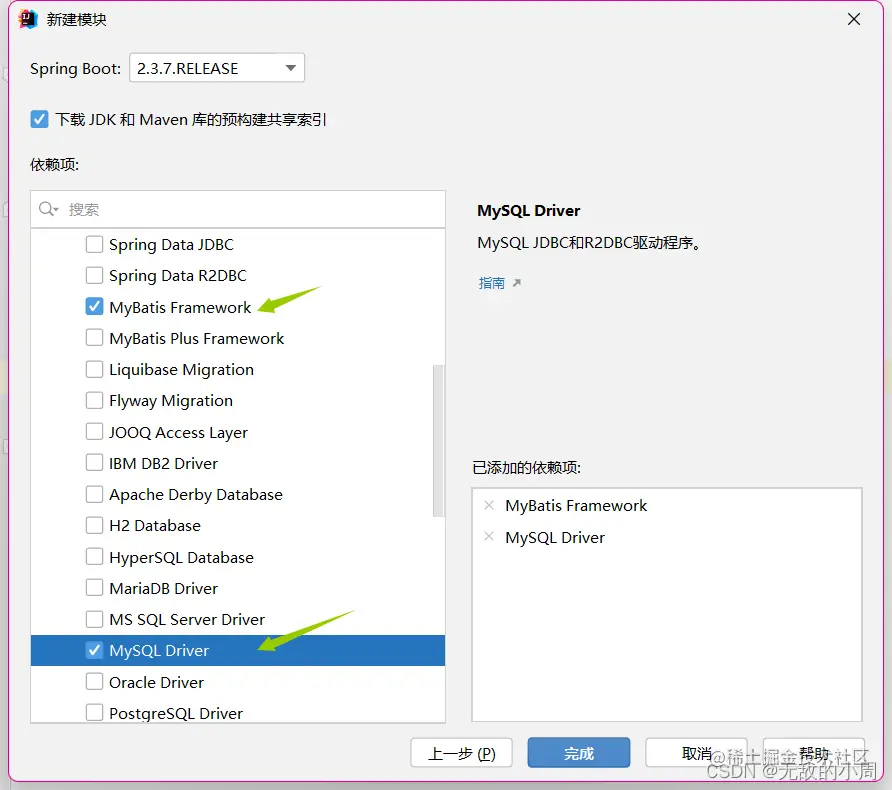Click the 完成 finish button
892x790 pixels.
pyautogui.click(x=579, y=753)
